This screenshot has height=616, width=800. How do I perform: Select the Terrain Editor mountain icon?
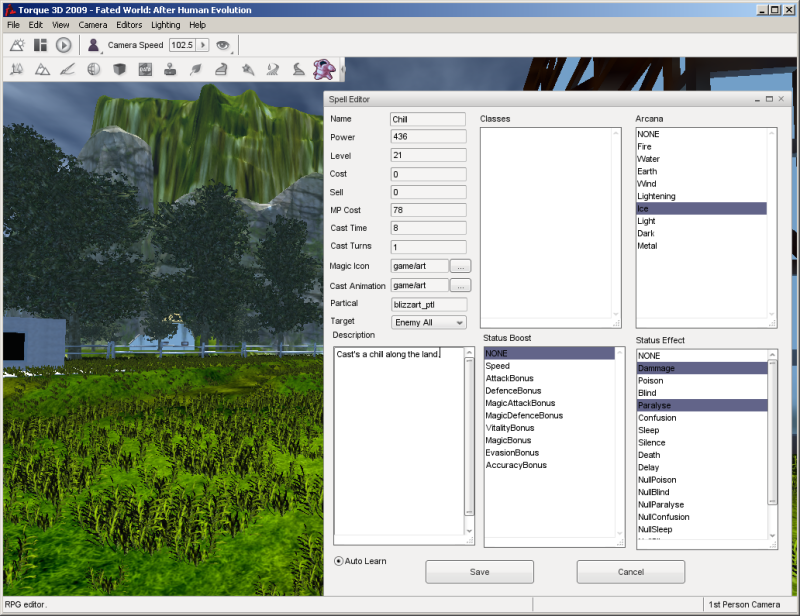pyautogui.click(x=42, y=70)
